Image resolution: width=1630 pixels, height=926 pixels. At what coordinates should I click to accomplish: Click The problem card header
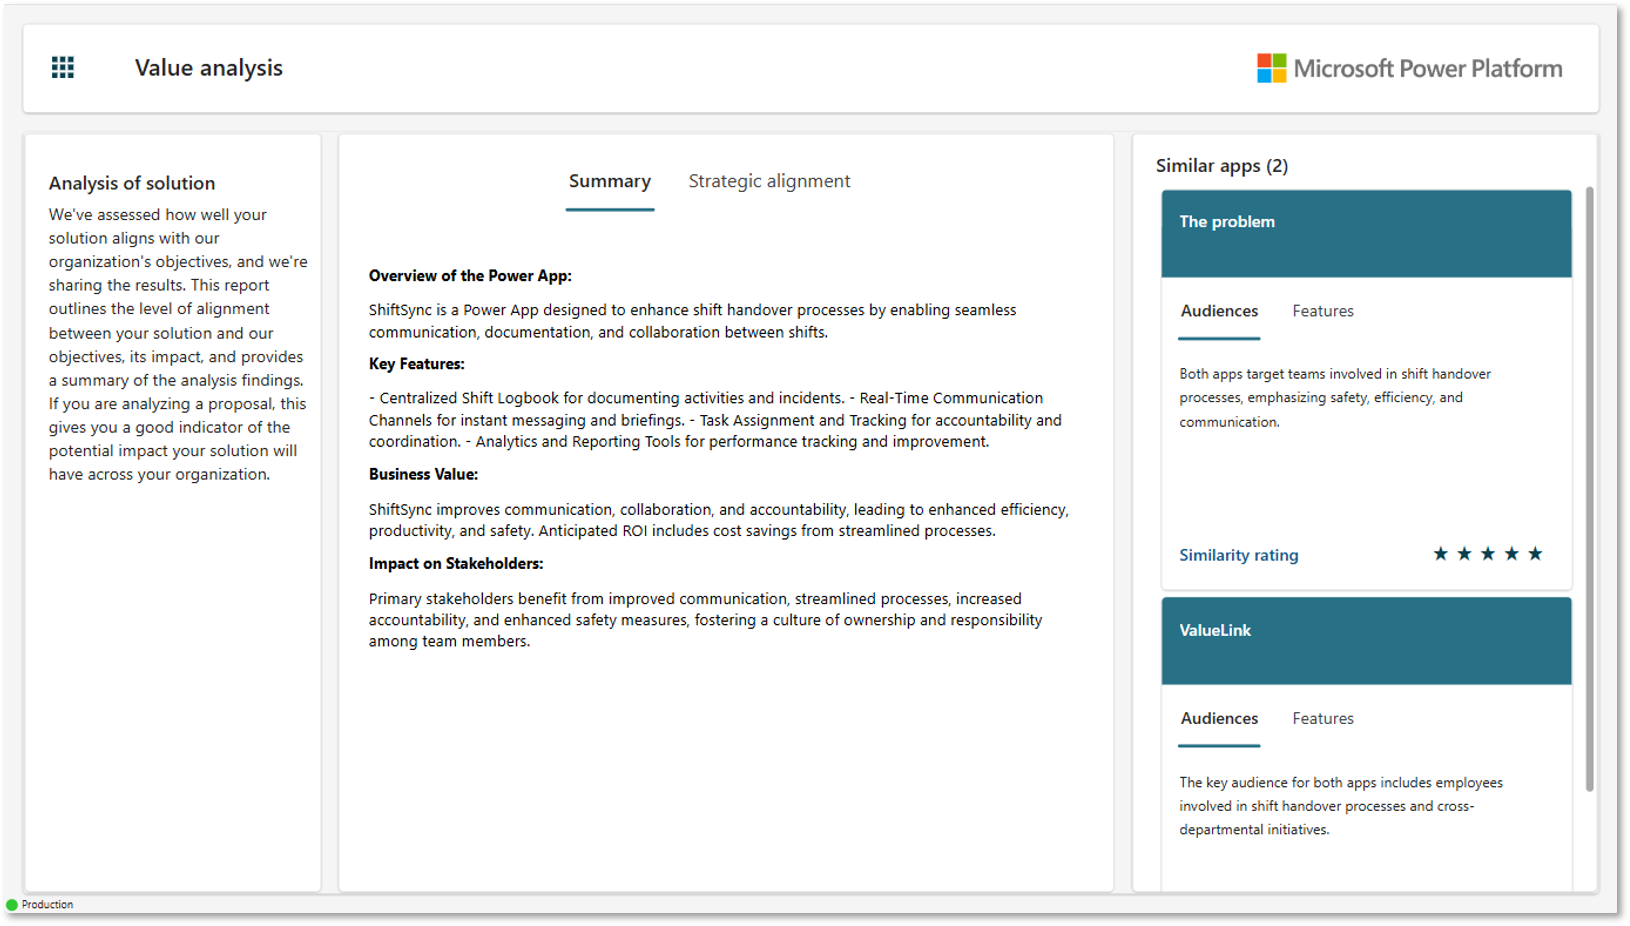[x=1366, y=233]
